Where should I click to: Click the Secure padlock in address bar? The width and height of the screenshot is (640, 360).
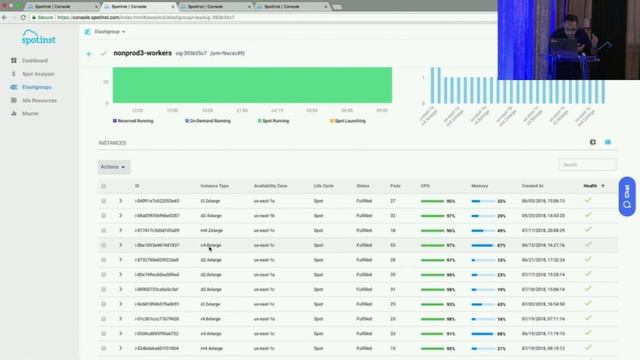click(34, 18)
